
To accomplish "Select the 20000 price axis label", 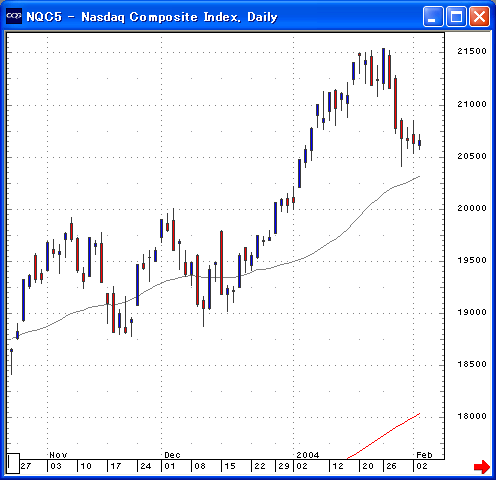I will click(x=472, y=208).
